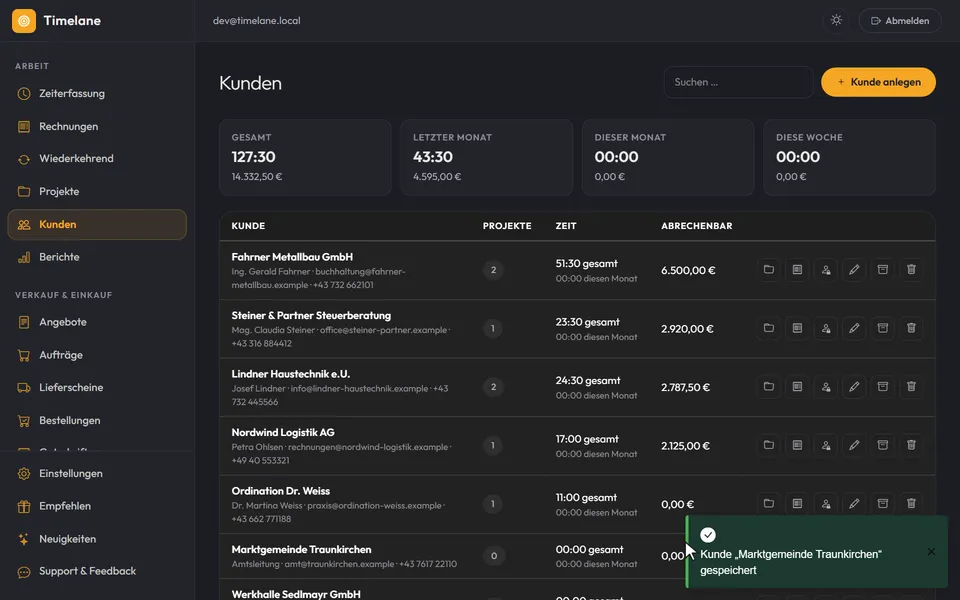Go to Angebote in the sidebar
The width and height of the screenshot is (960, 600).
click(97, 322)
